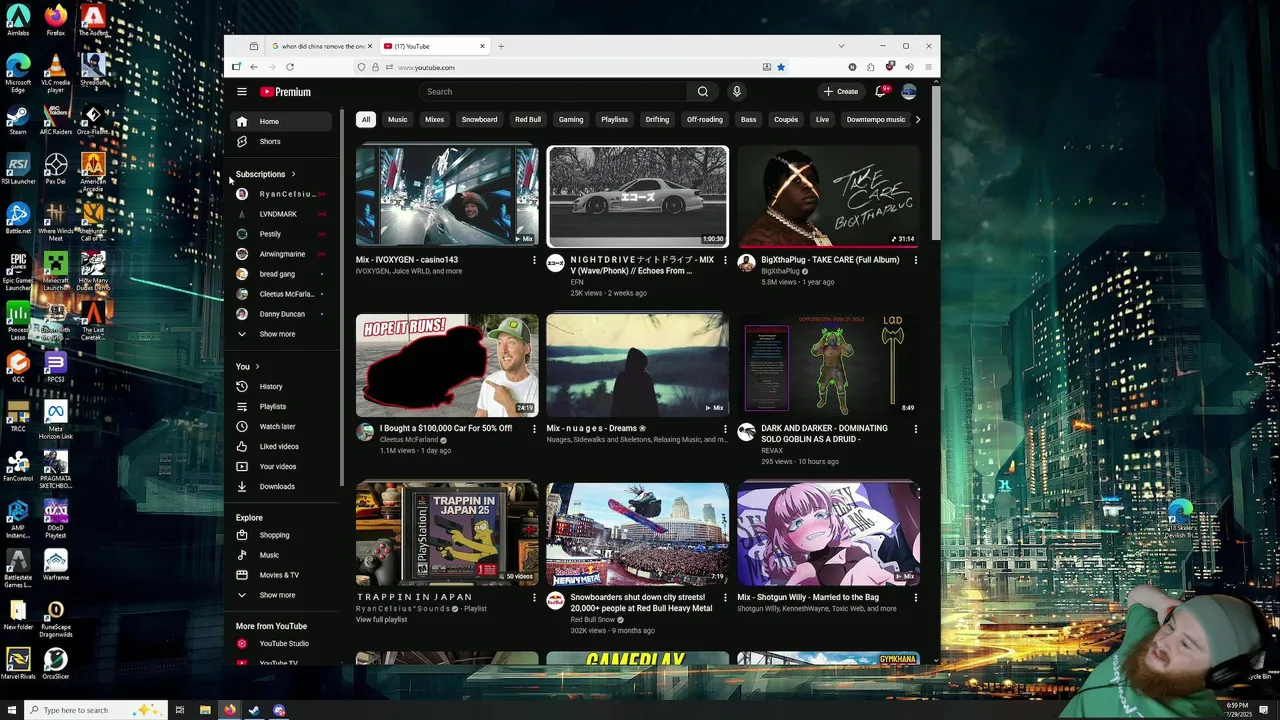
Task: Open File Explorer from the taskbar
Action: point(205,710)
